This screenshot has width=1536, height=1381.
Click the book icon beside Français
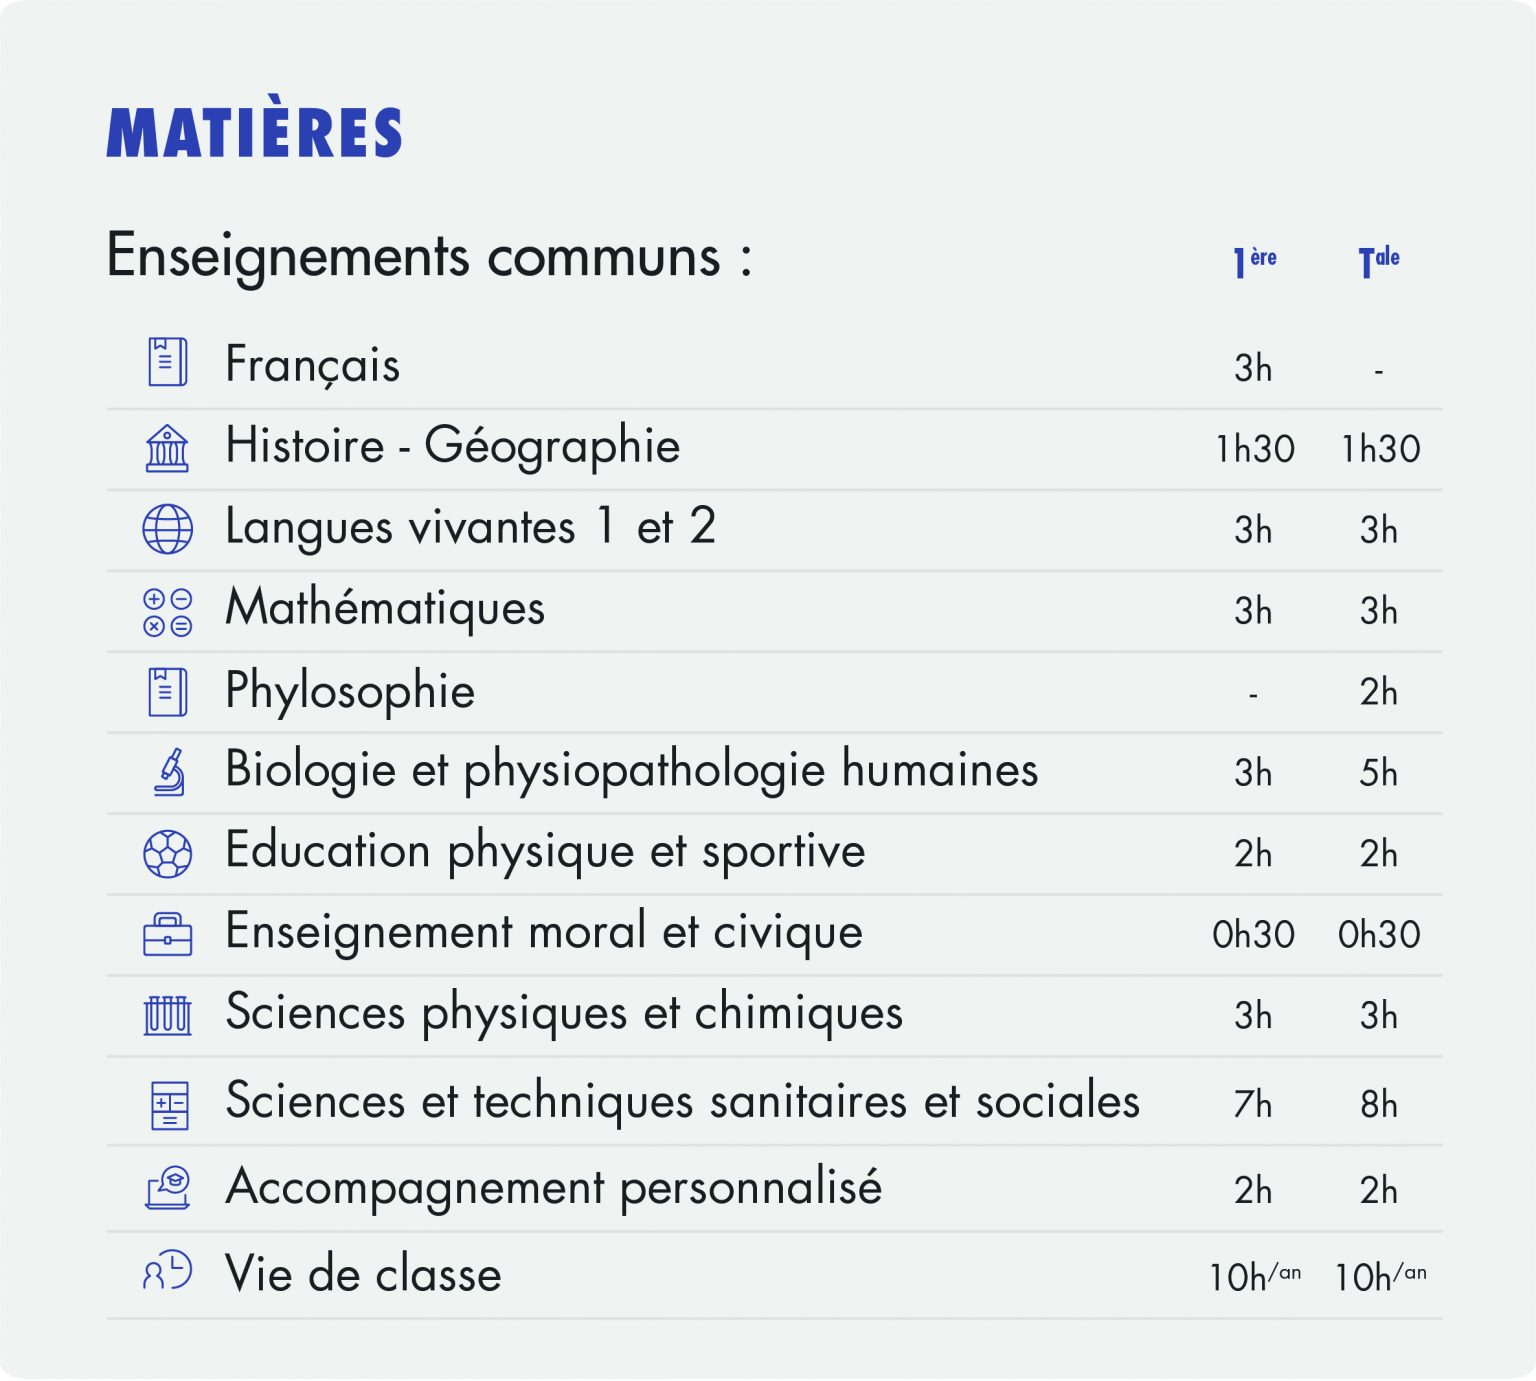[167, 362]
